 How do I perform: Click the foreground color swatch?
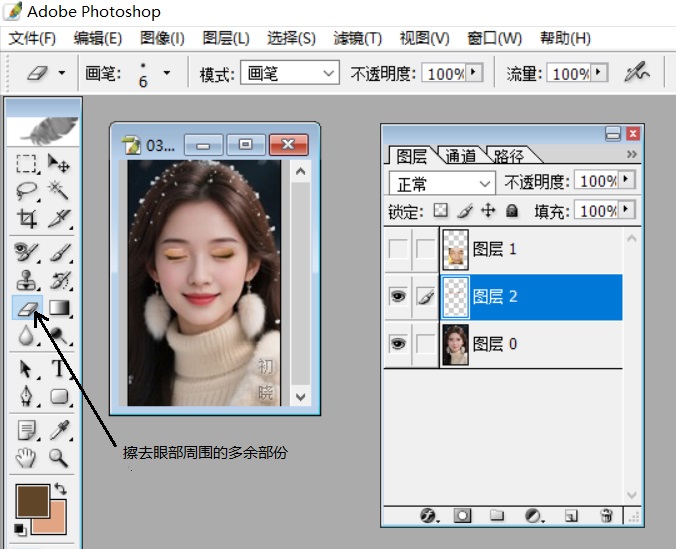[32, 501]
